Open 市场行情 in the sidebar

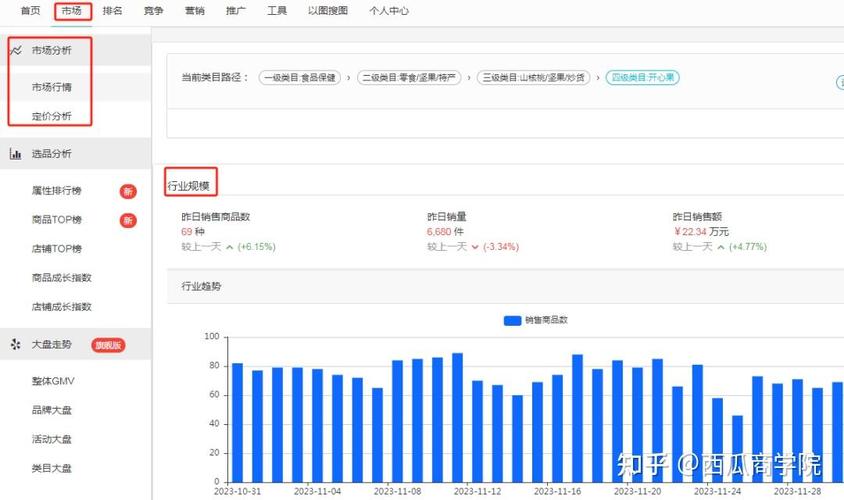coord(52,87)
